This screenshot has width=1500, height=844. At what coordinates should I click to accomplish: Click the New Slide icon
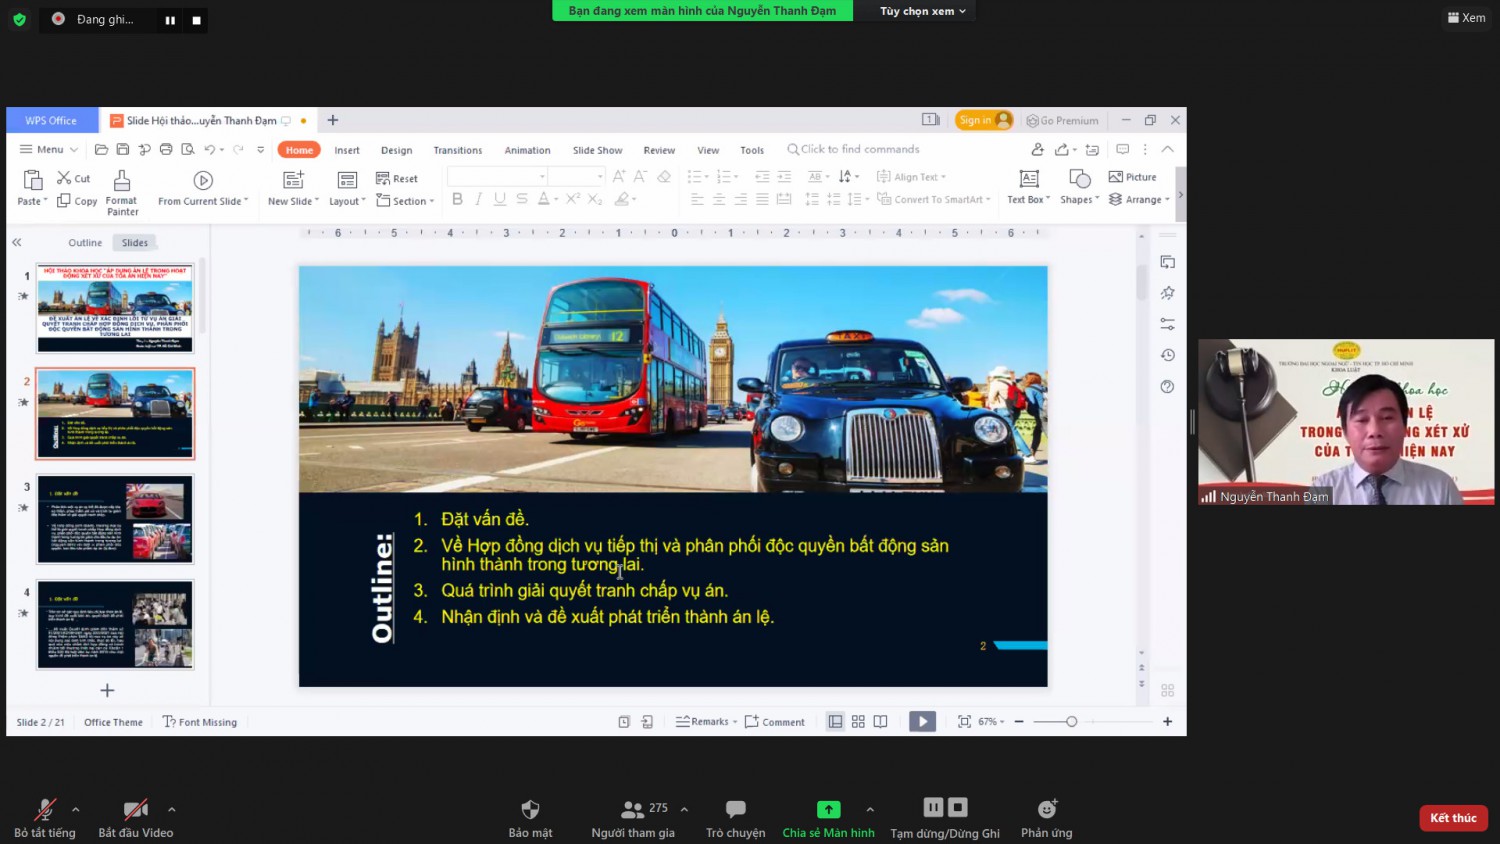pos(293,180)
